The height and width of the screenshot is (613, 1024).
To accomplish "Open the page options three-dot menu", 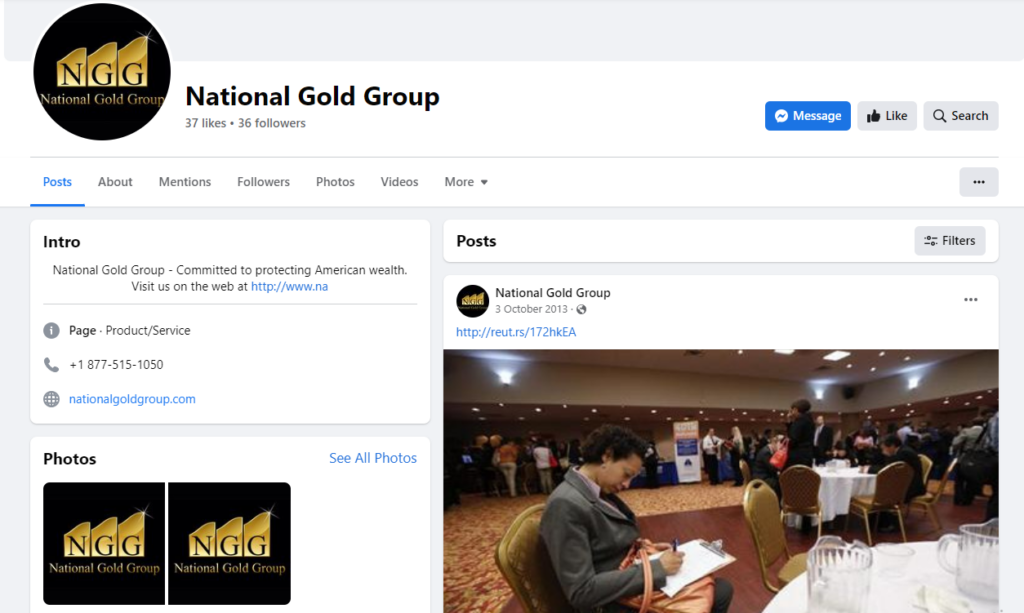I will 978,182.
